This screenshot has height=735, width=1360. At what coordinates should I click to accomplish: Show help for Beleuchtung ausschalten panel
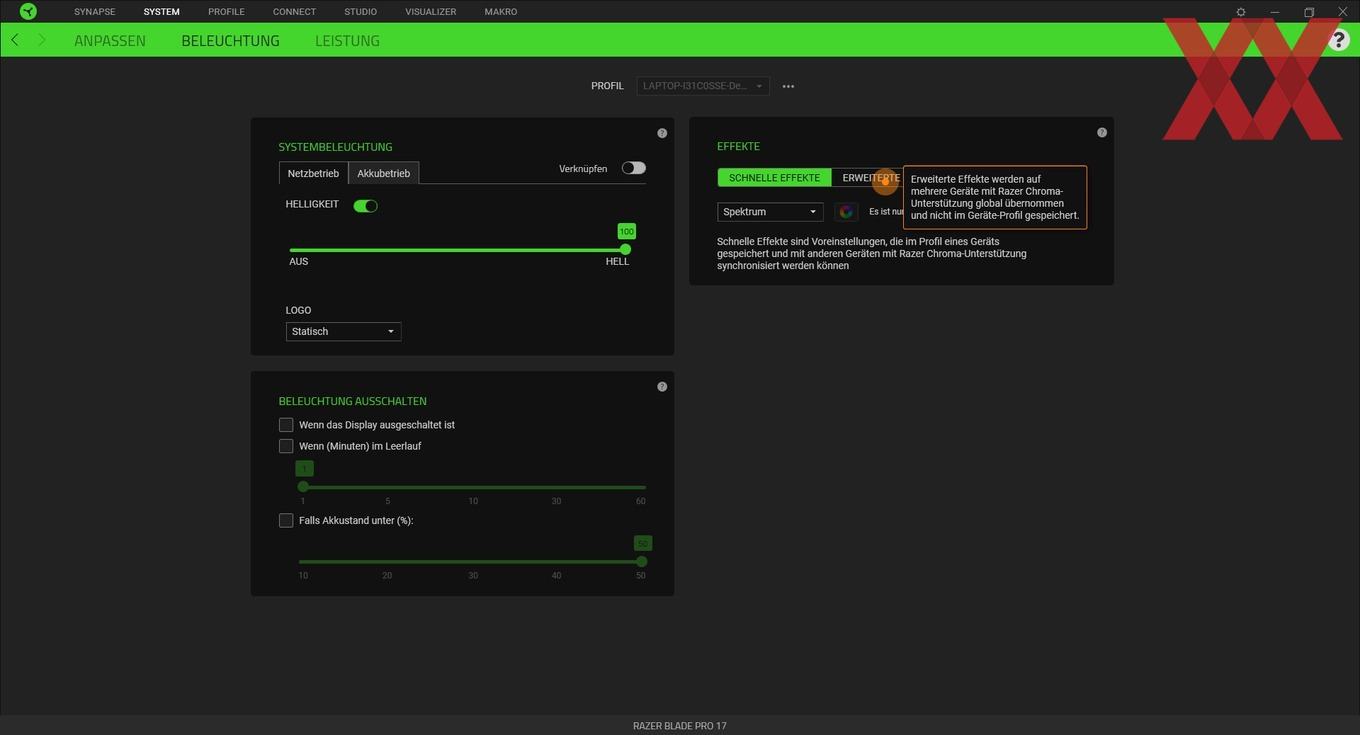click(662, 387)
